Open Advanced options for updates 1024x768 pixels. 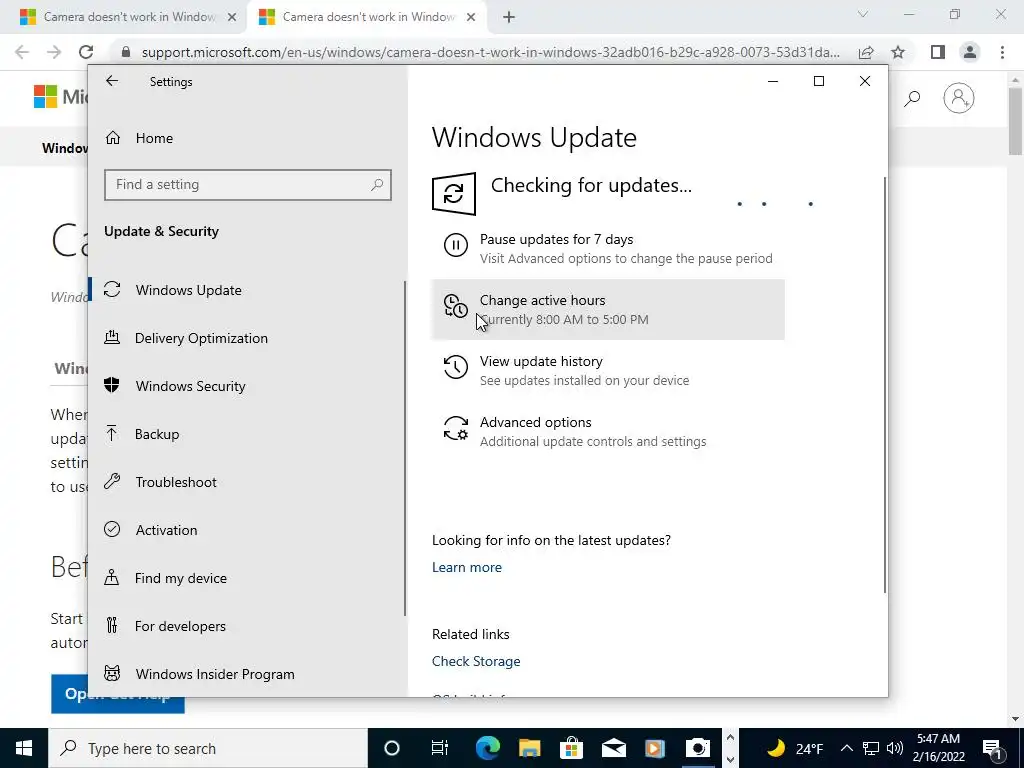pos(607,431)
